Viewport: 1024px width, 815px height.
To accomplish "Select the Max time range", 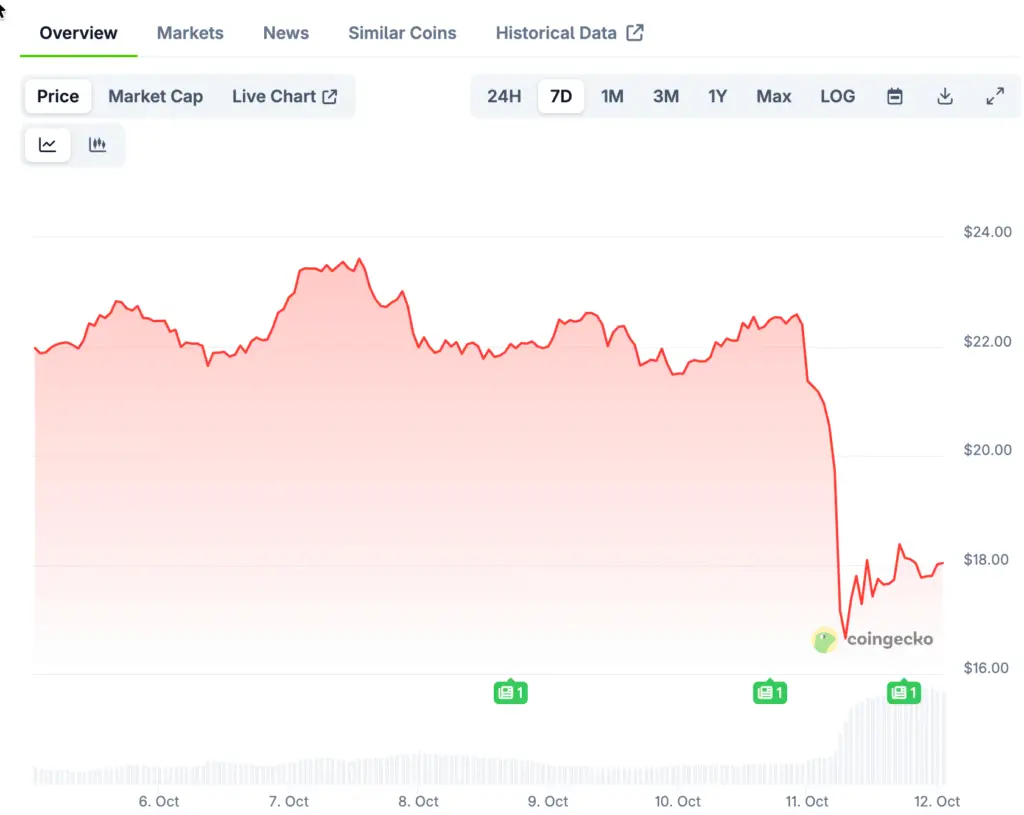I will pyautogui.click(x=773, y=97).
